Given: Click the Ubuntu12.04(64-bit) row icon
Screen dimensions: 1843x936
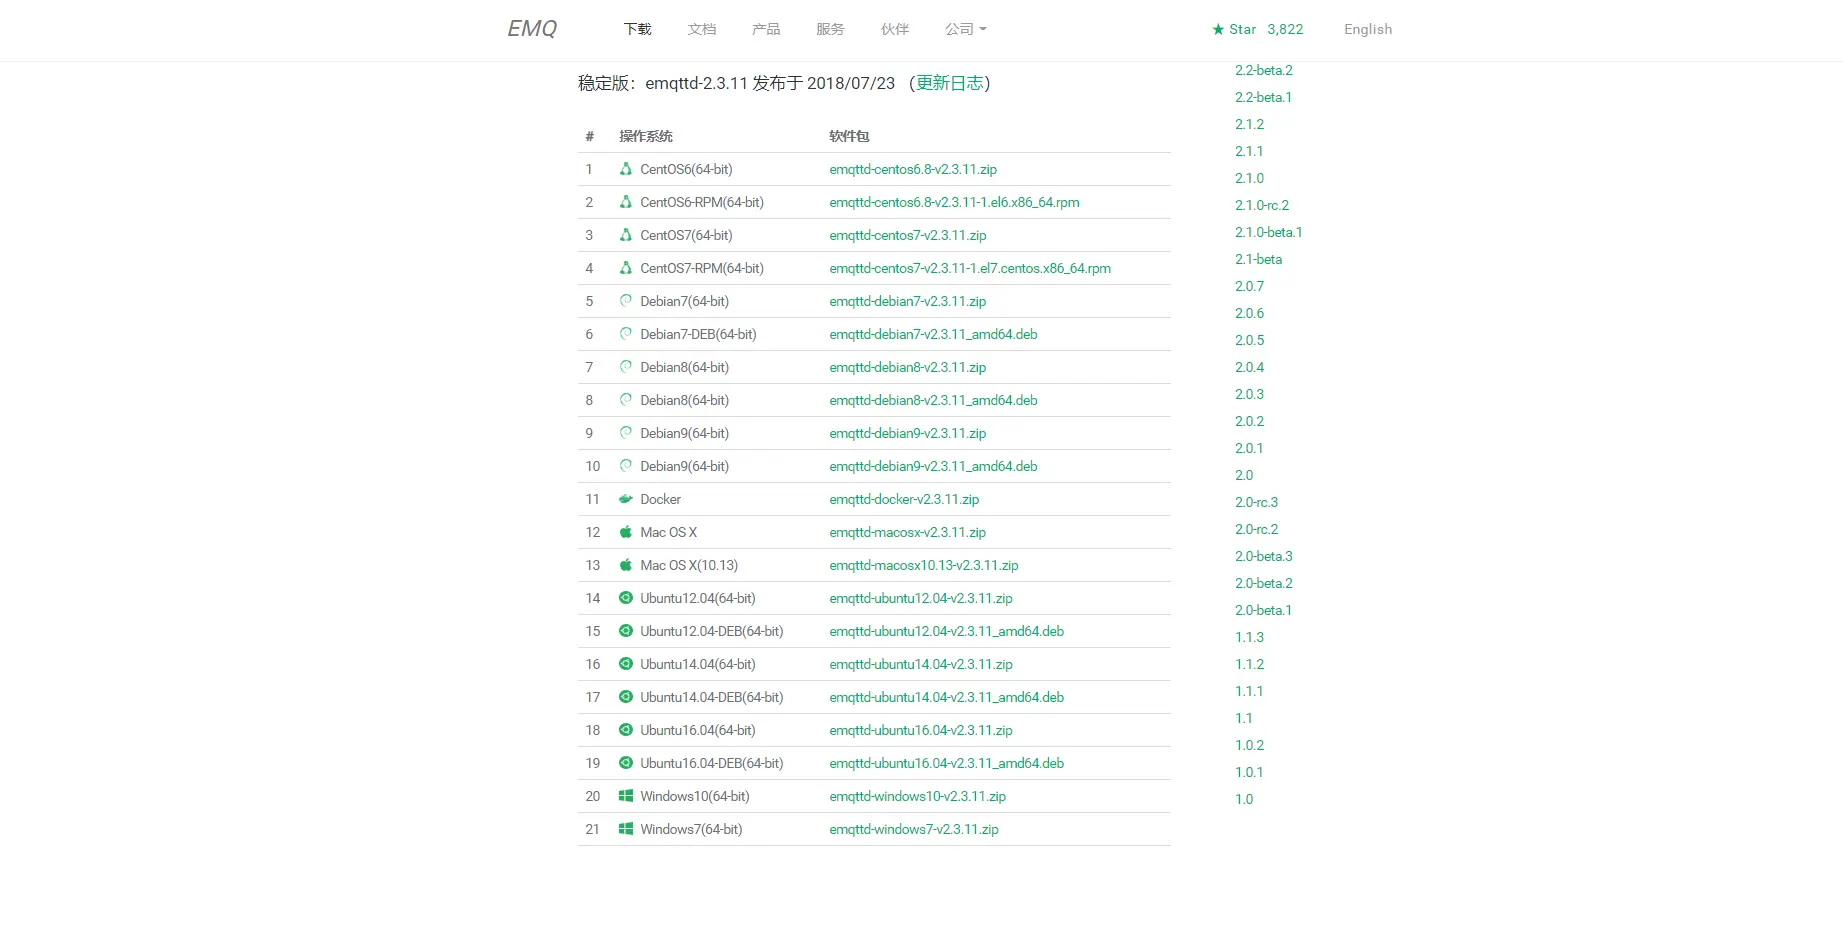Looking at the screenshot, I should pyautogui.click(x=625, y=598).
